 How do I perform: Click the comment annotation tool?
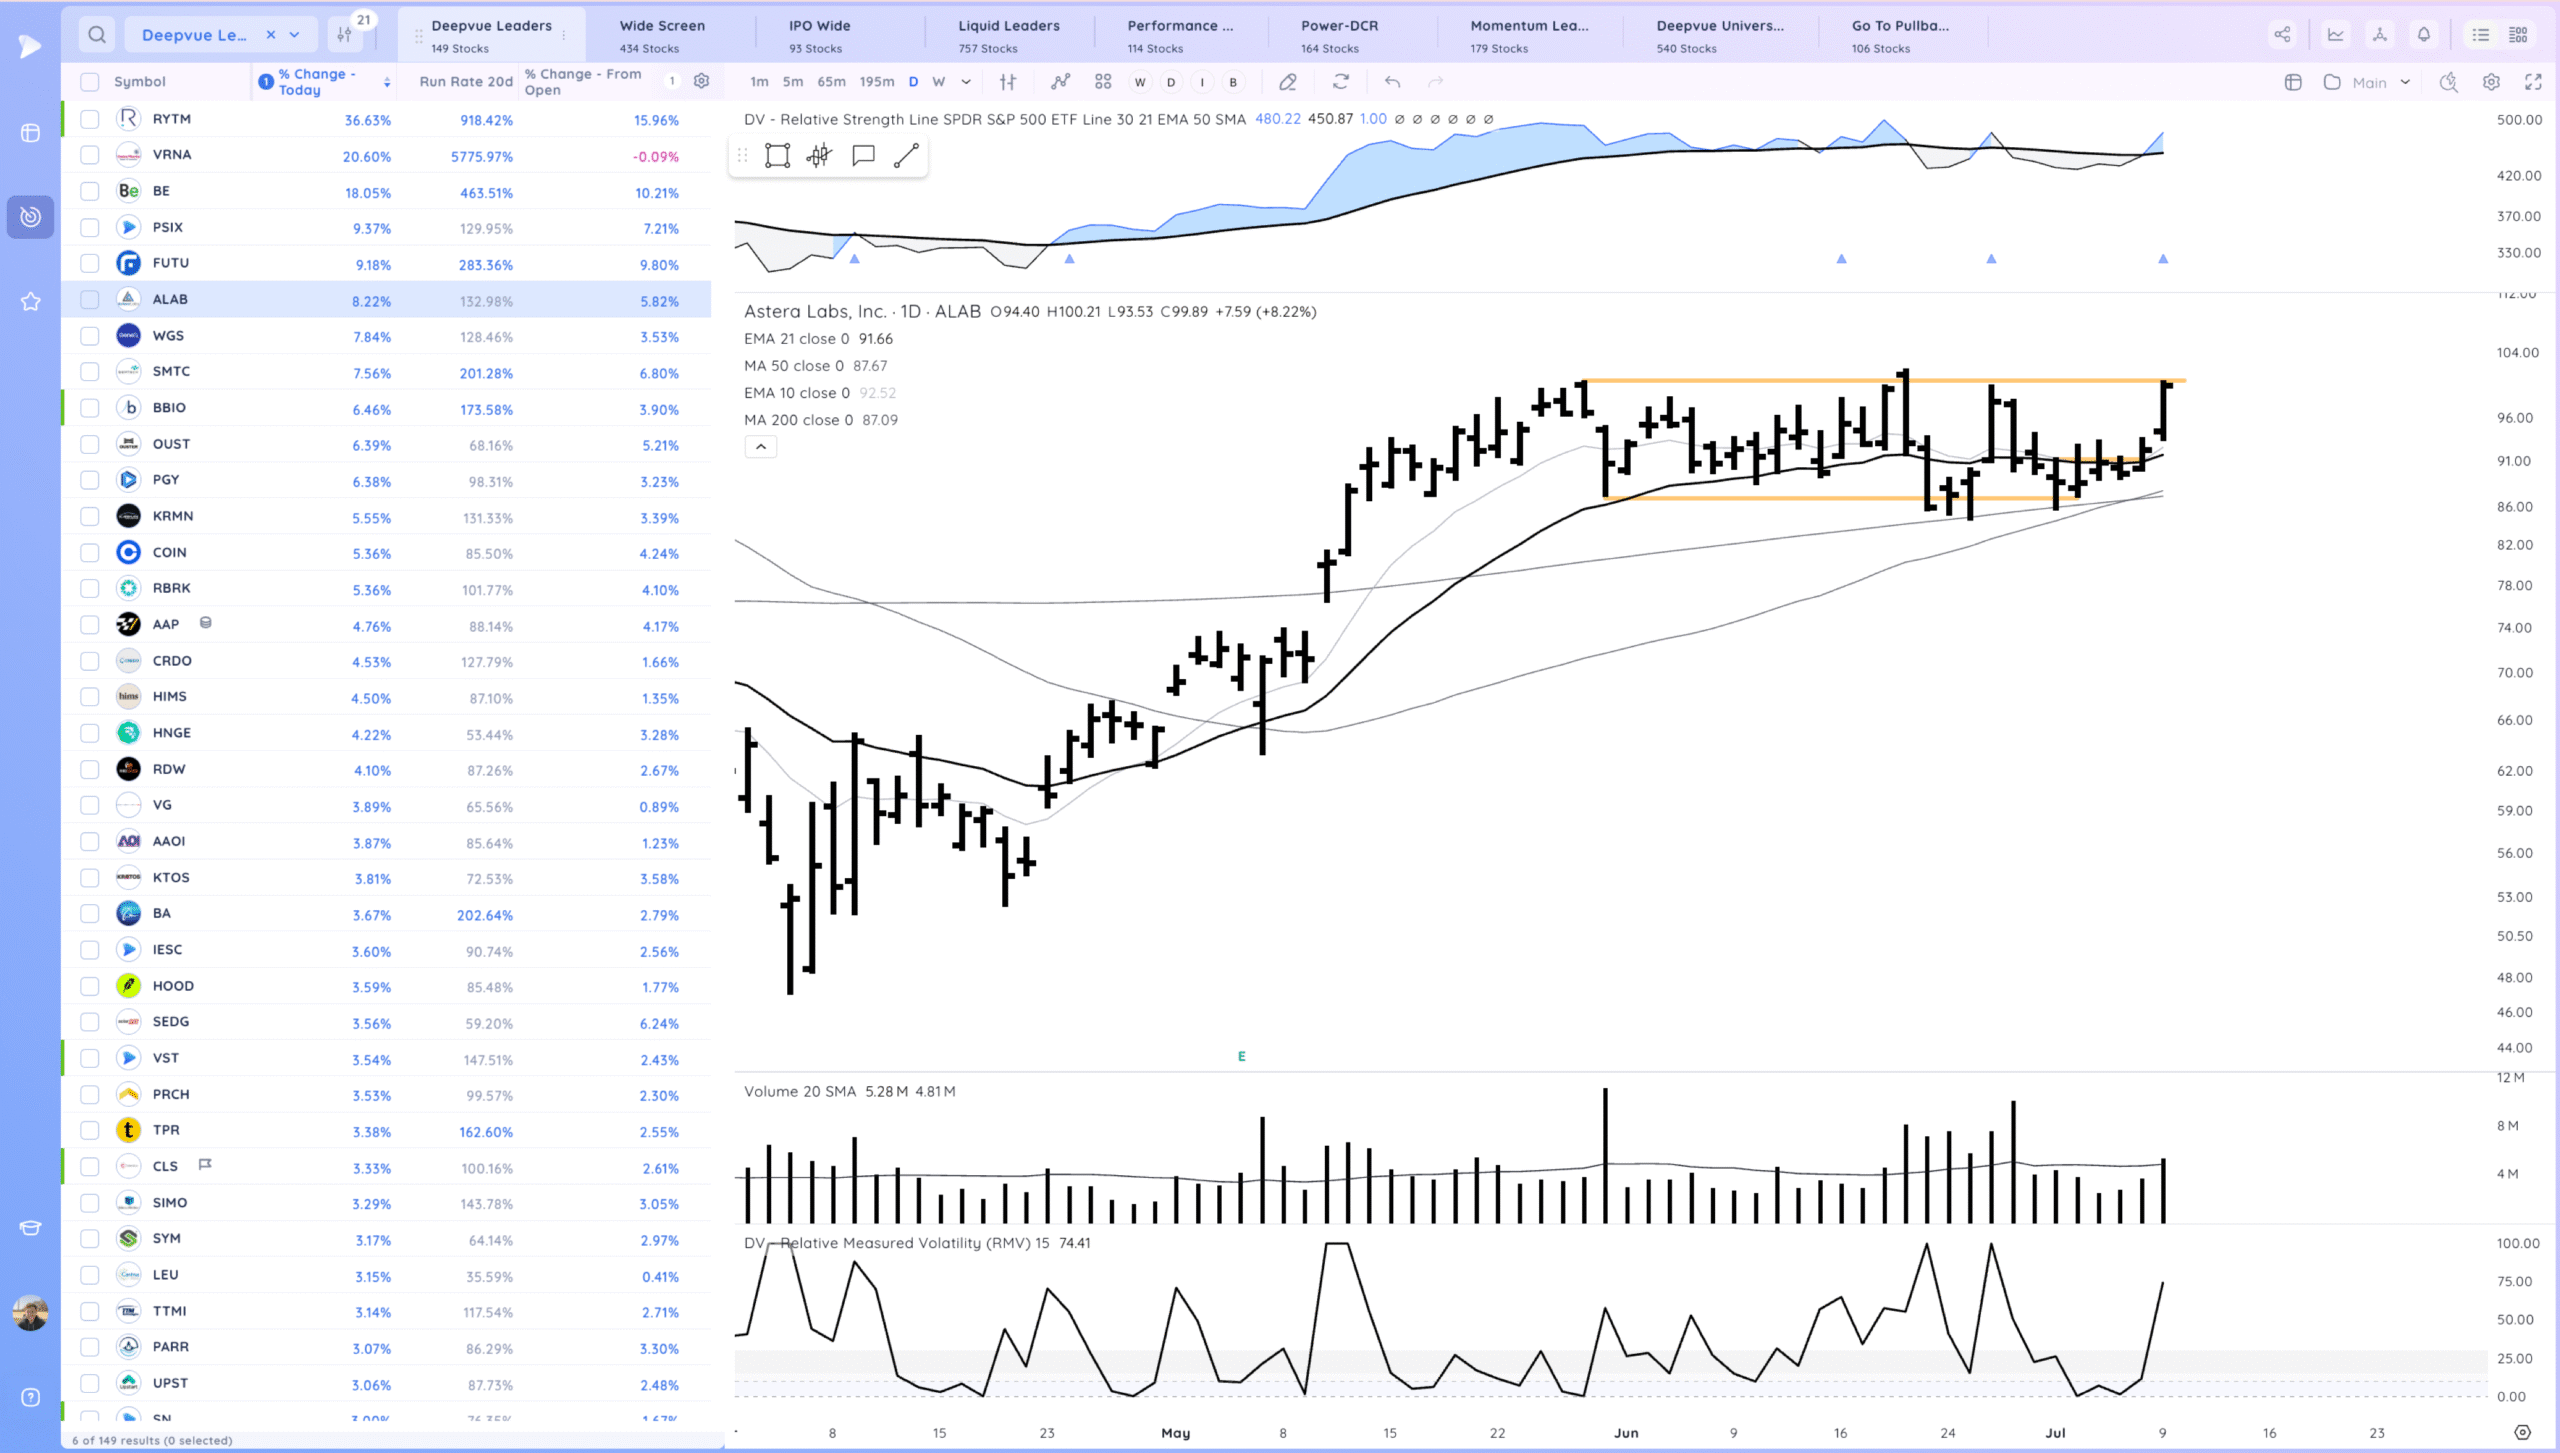tap(863, 155)
